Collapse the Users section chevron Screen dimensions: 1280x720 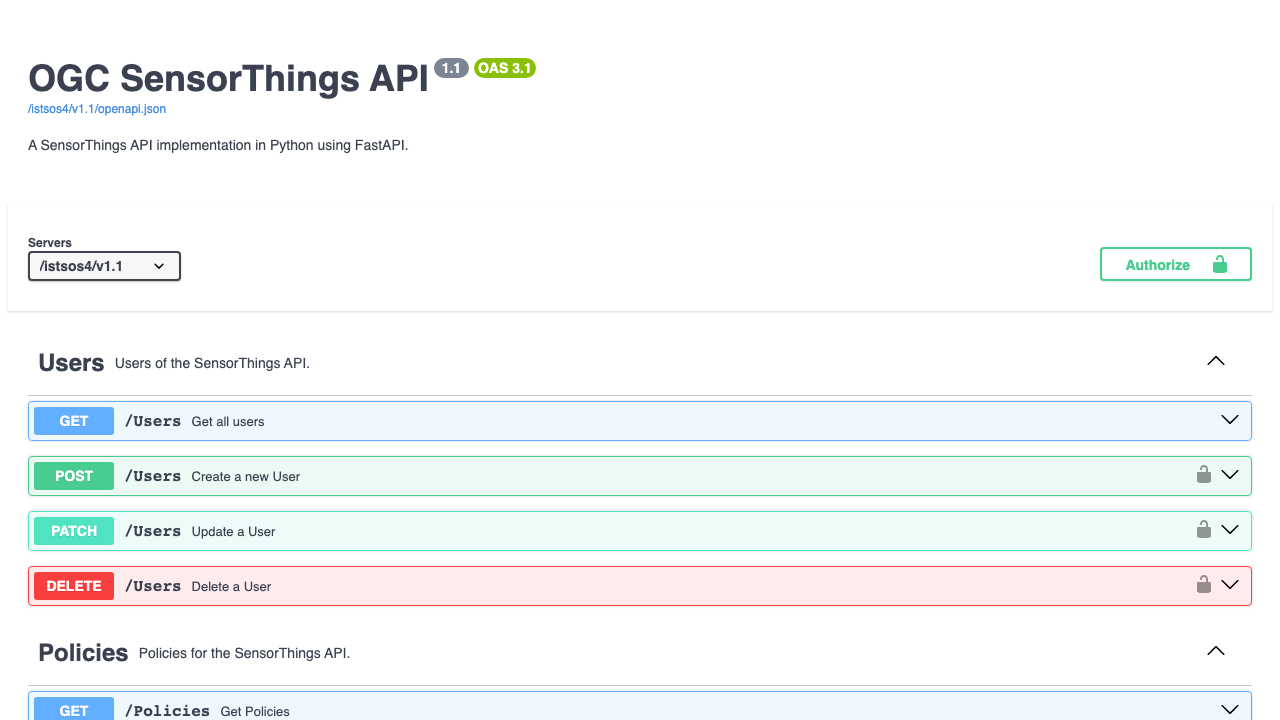click(x=1216, y=361)
